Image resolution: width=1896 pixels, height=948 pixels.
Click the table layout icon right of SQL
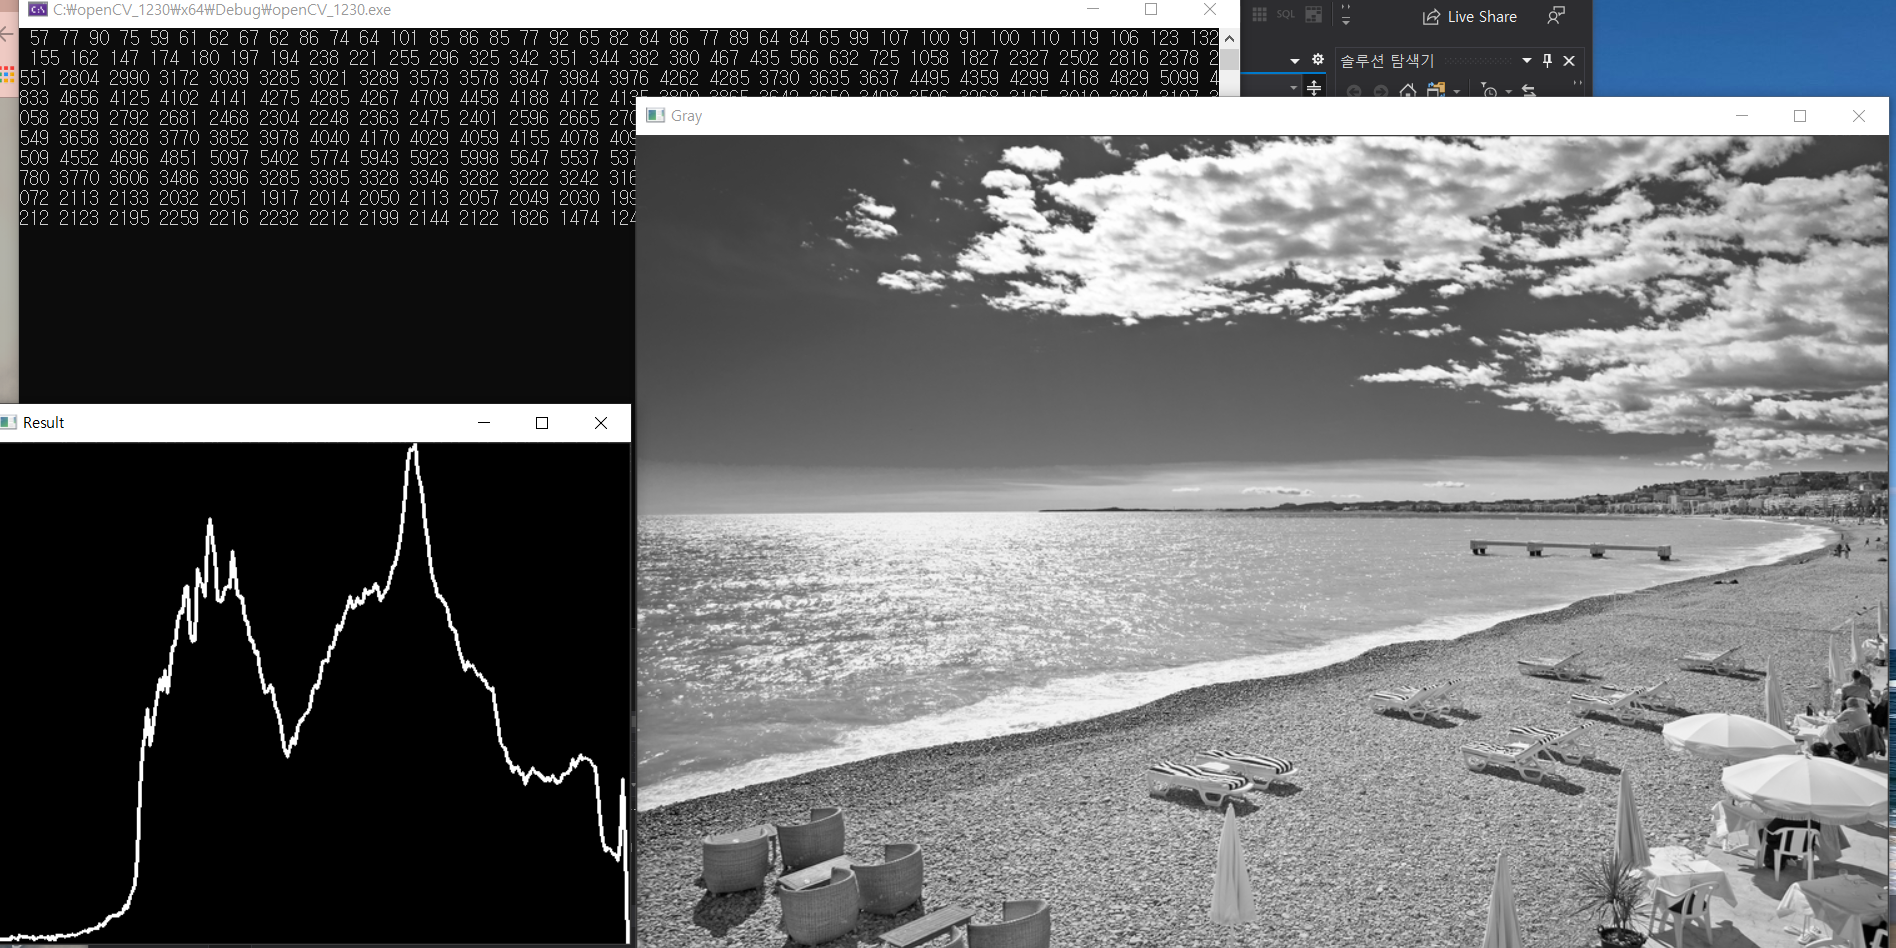[1313, 14]
